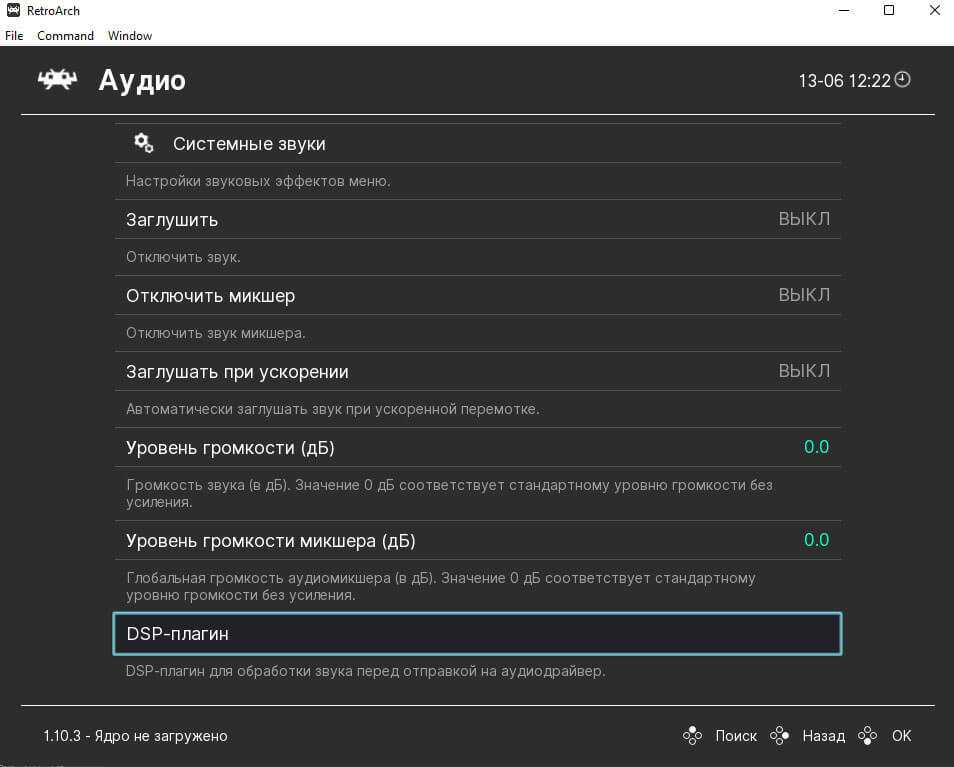Open the Window menu
This screenshot has width=954, height=767.
tap(130, 36)
